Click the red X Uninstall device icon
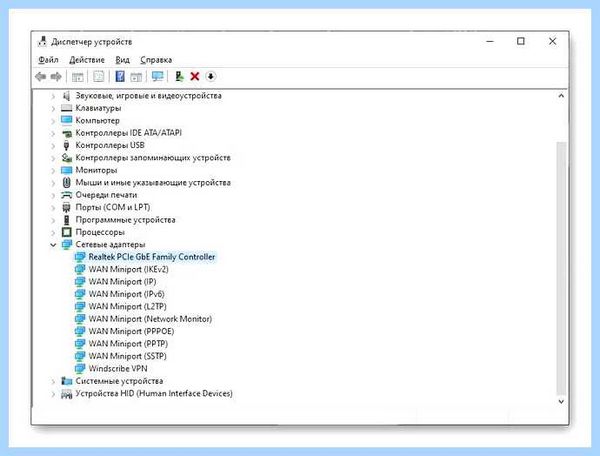 pos(195,77)
